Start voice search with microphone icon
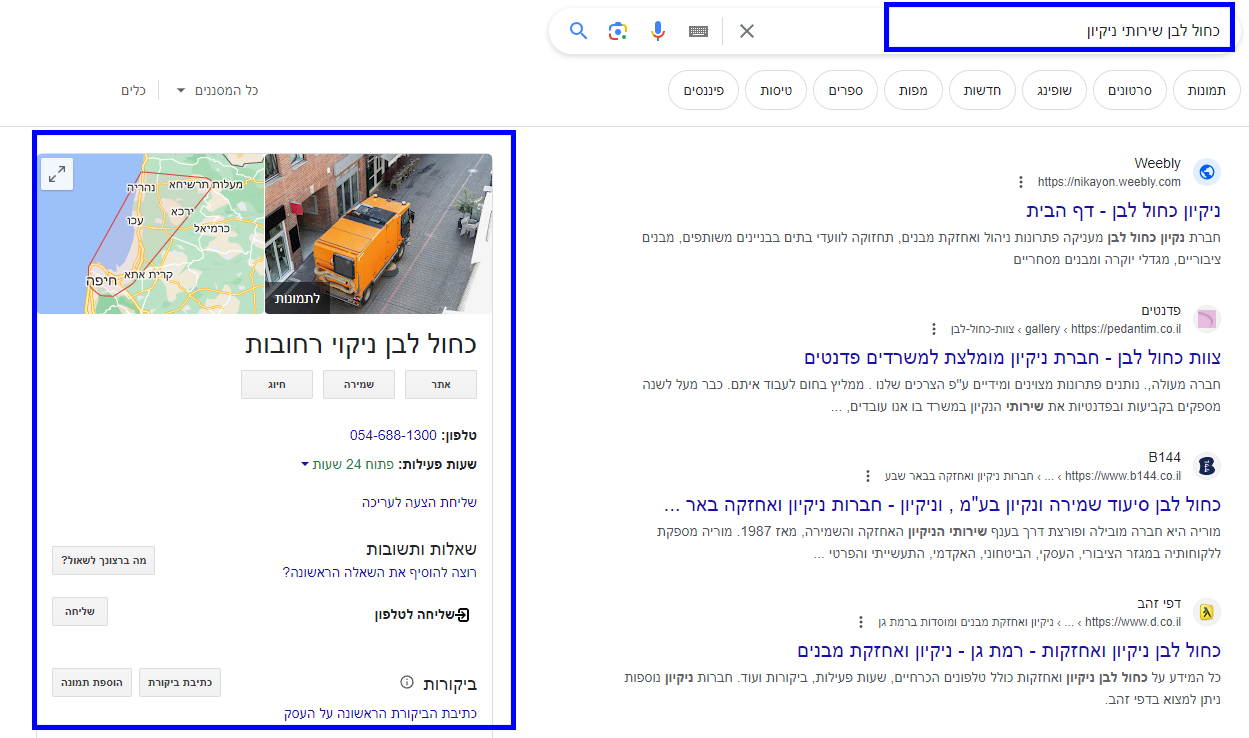 pyautogui.click(x=658, y=31)
